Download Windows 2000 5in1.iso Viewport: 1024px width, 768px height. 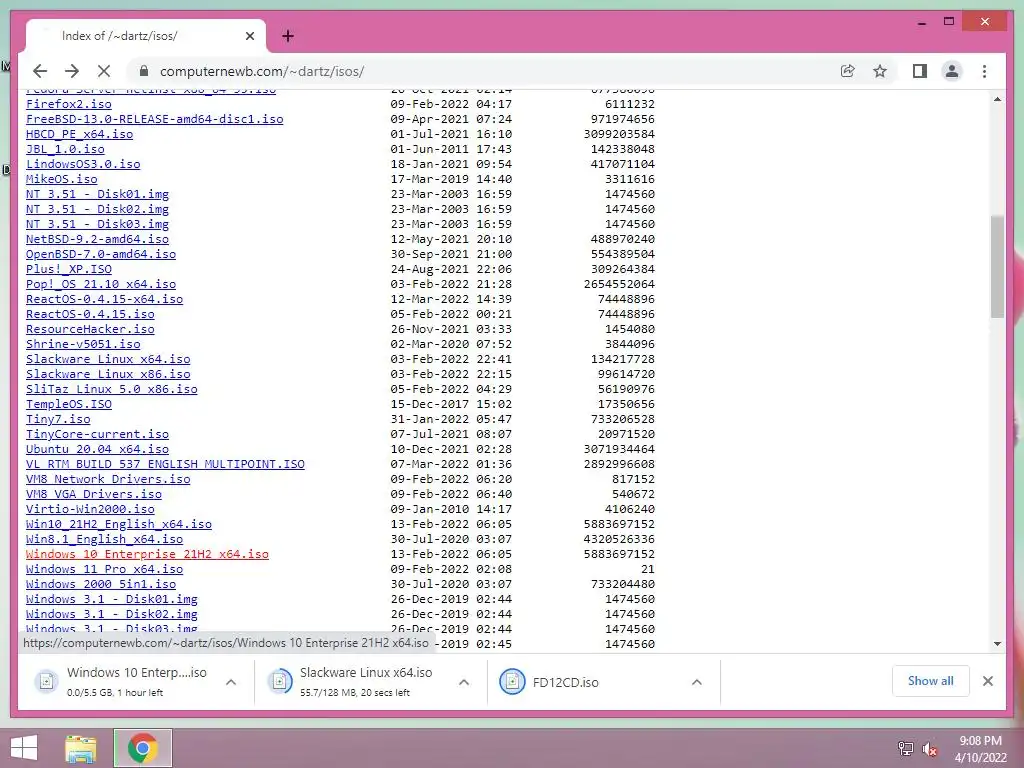click(101, 584)
